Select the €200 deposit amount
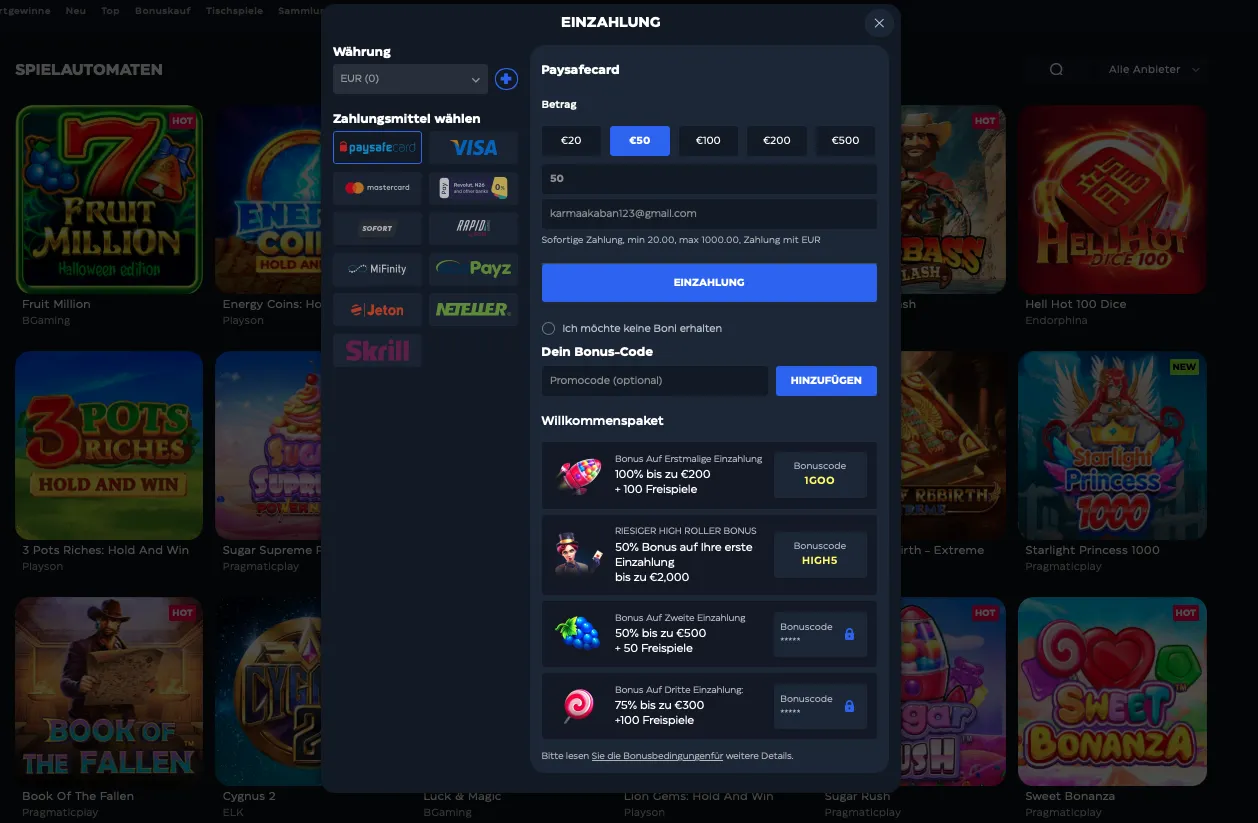Screen dimensions: 1258x823 pos(776,140)
